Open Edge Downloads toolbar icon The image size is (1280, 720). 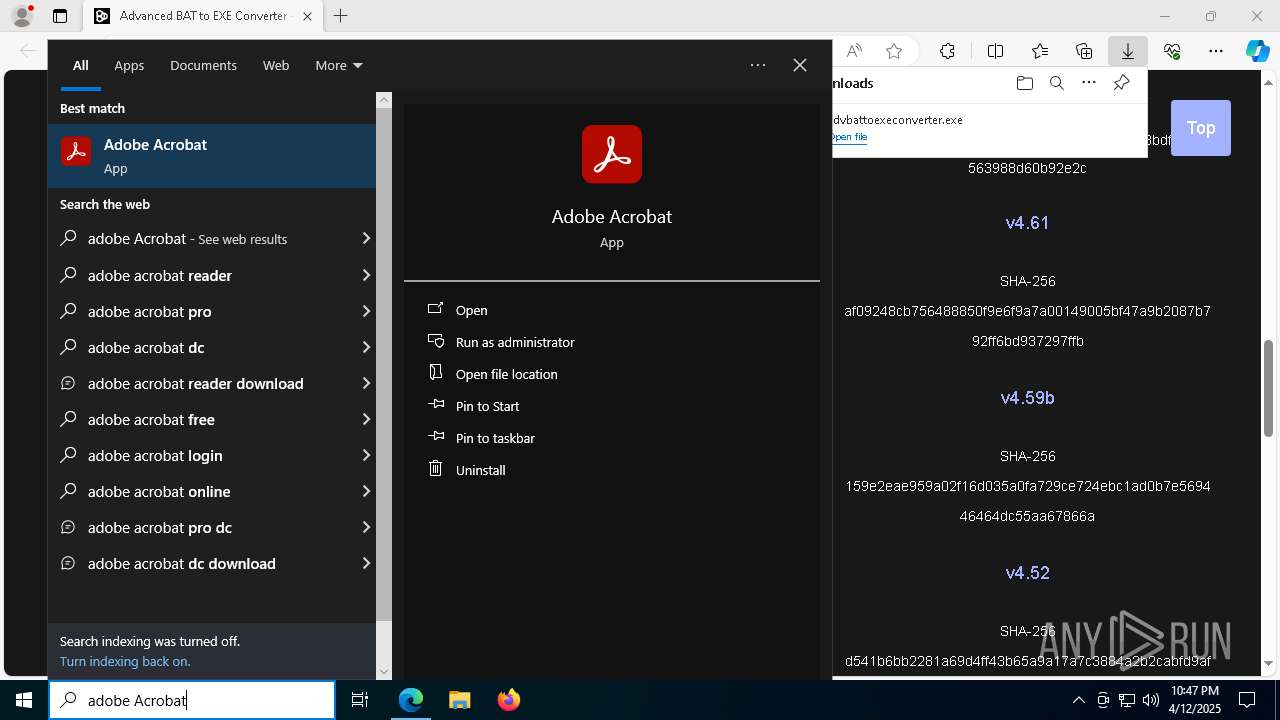pyautogui.click(x=1127, y=51)
